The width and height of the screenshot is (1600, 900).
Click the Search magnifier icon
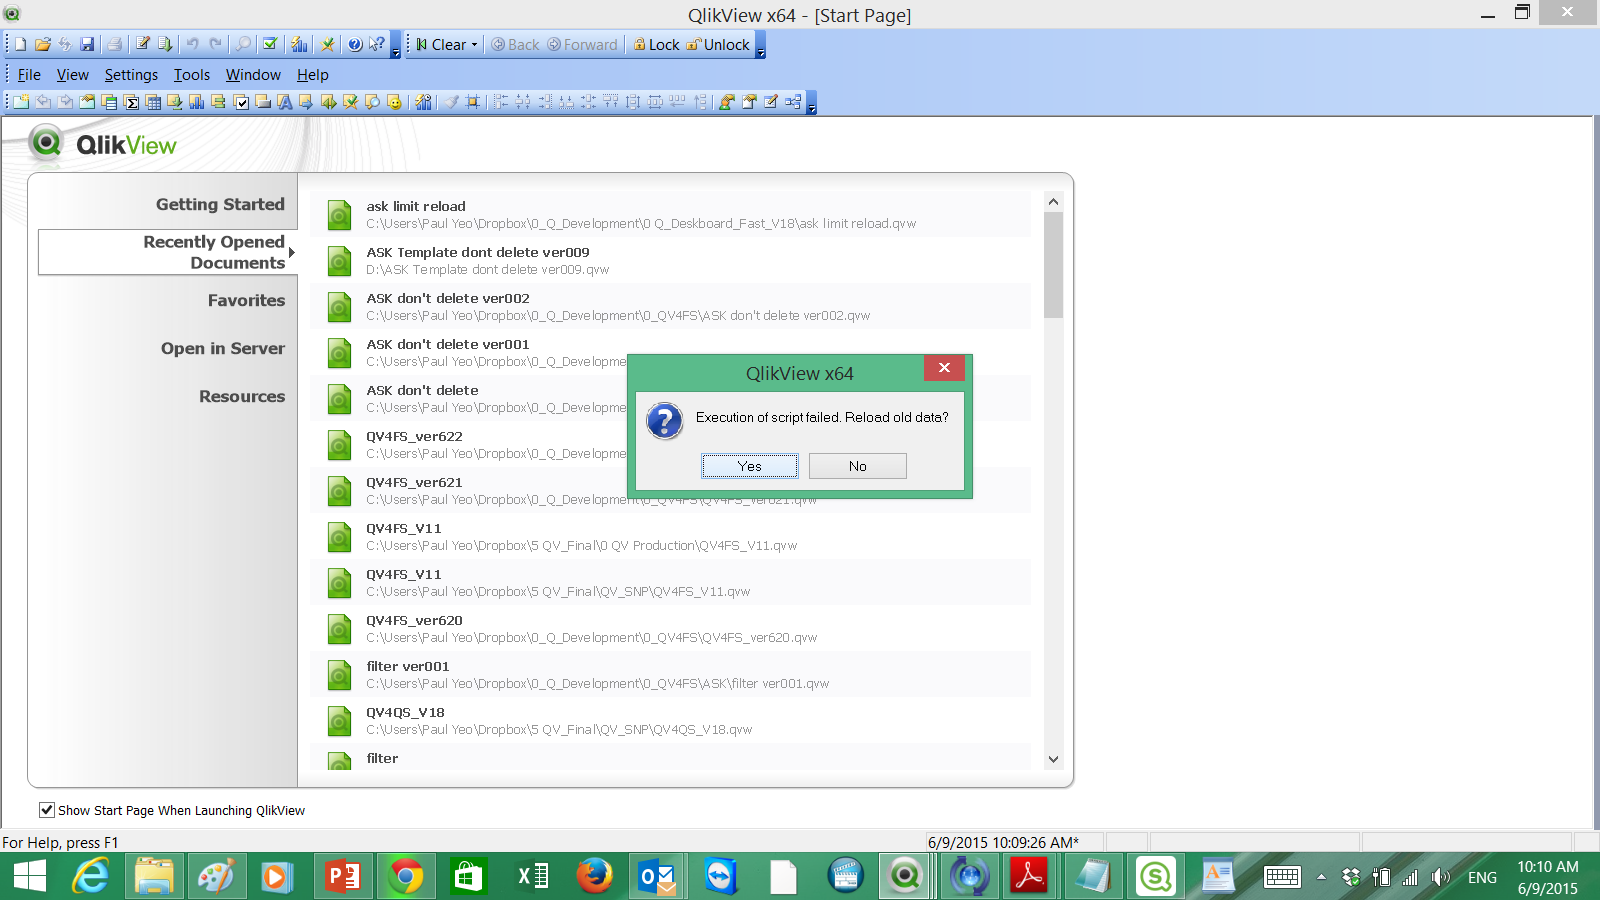click(243, 44)
